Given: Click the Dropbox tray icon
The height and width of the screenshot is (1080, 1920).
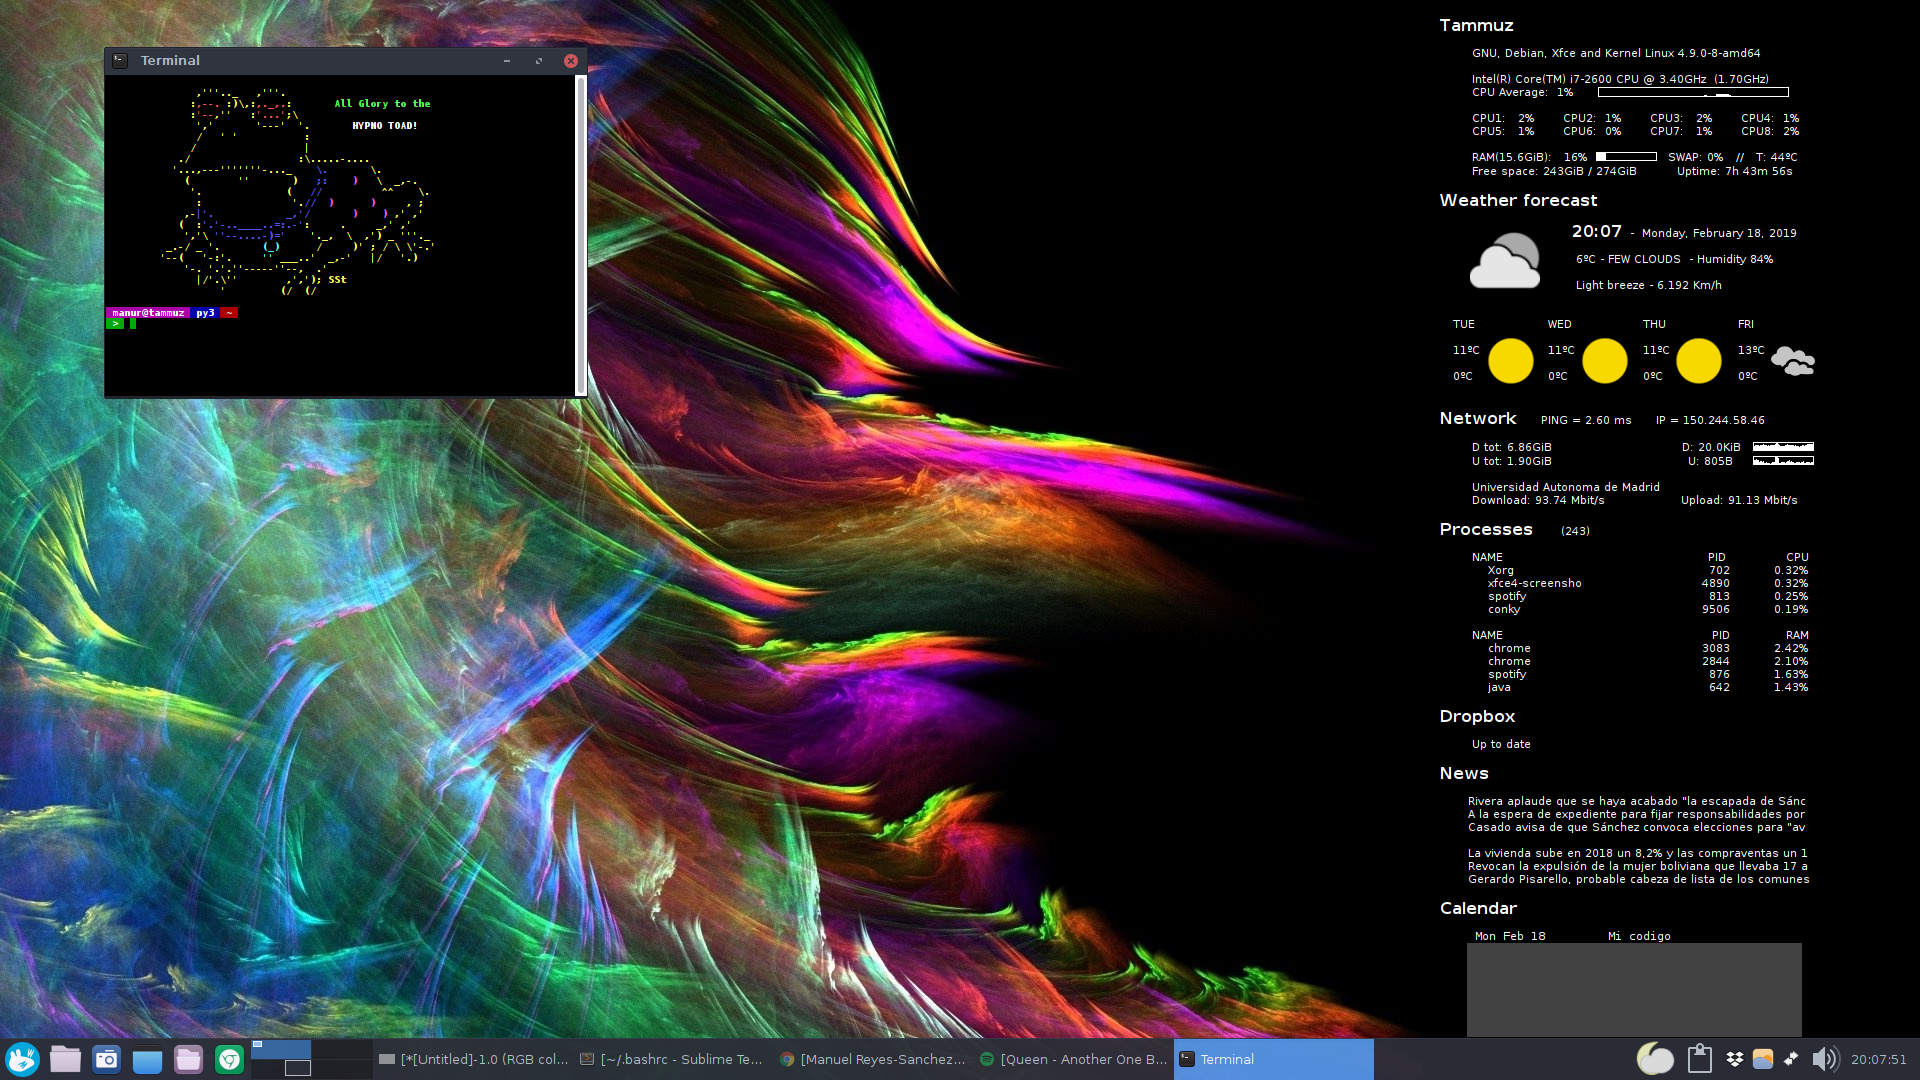Looking at the screenshot, I should pos(1735,1059).
